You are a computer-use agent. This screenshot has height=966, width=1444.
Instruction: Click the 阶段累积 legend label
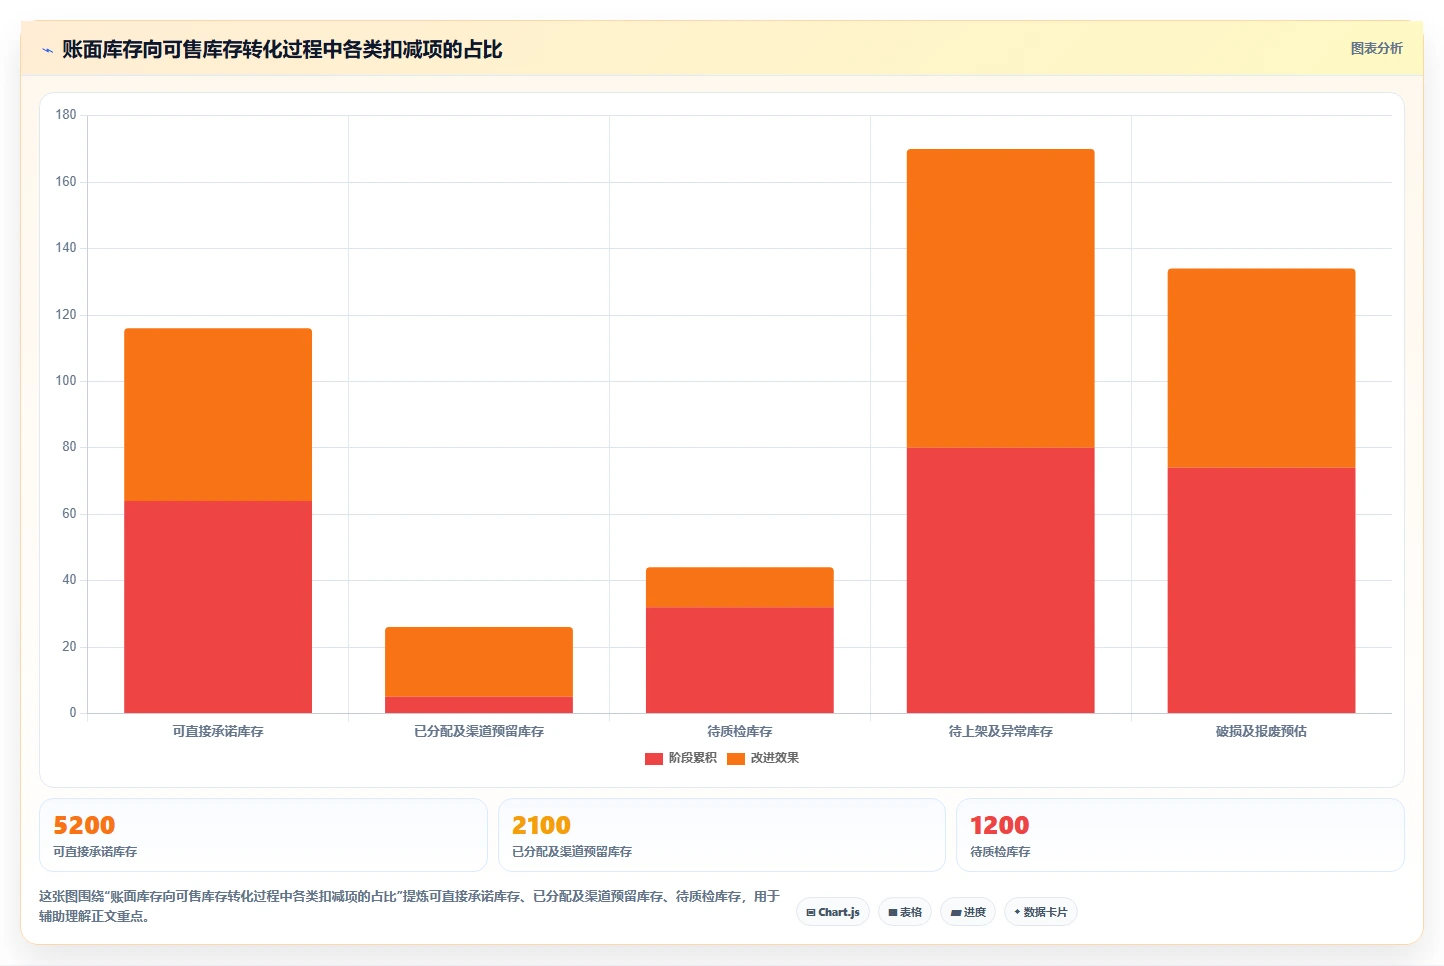pyautogui.click(x=693, y=758)
